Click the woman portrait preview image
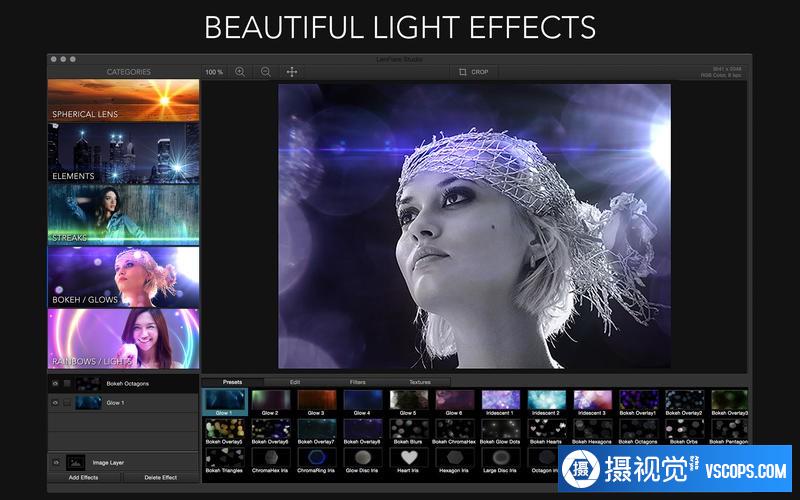 [474, 226]
